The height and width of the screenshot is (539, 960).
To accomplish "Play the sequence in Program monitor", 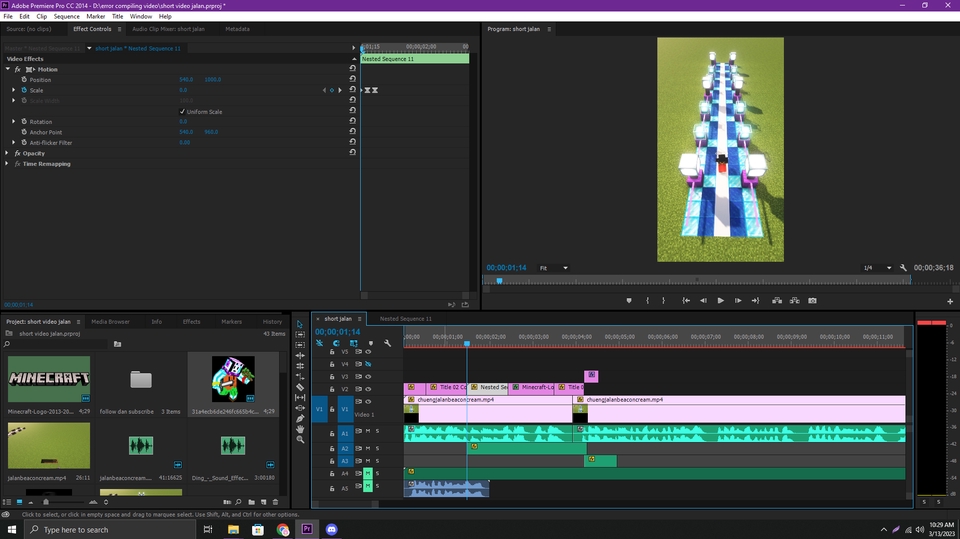I will (721, 301).
